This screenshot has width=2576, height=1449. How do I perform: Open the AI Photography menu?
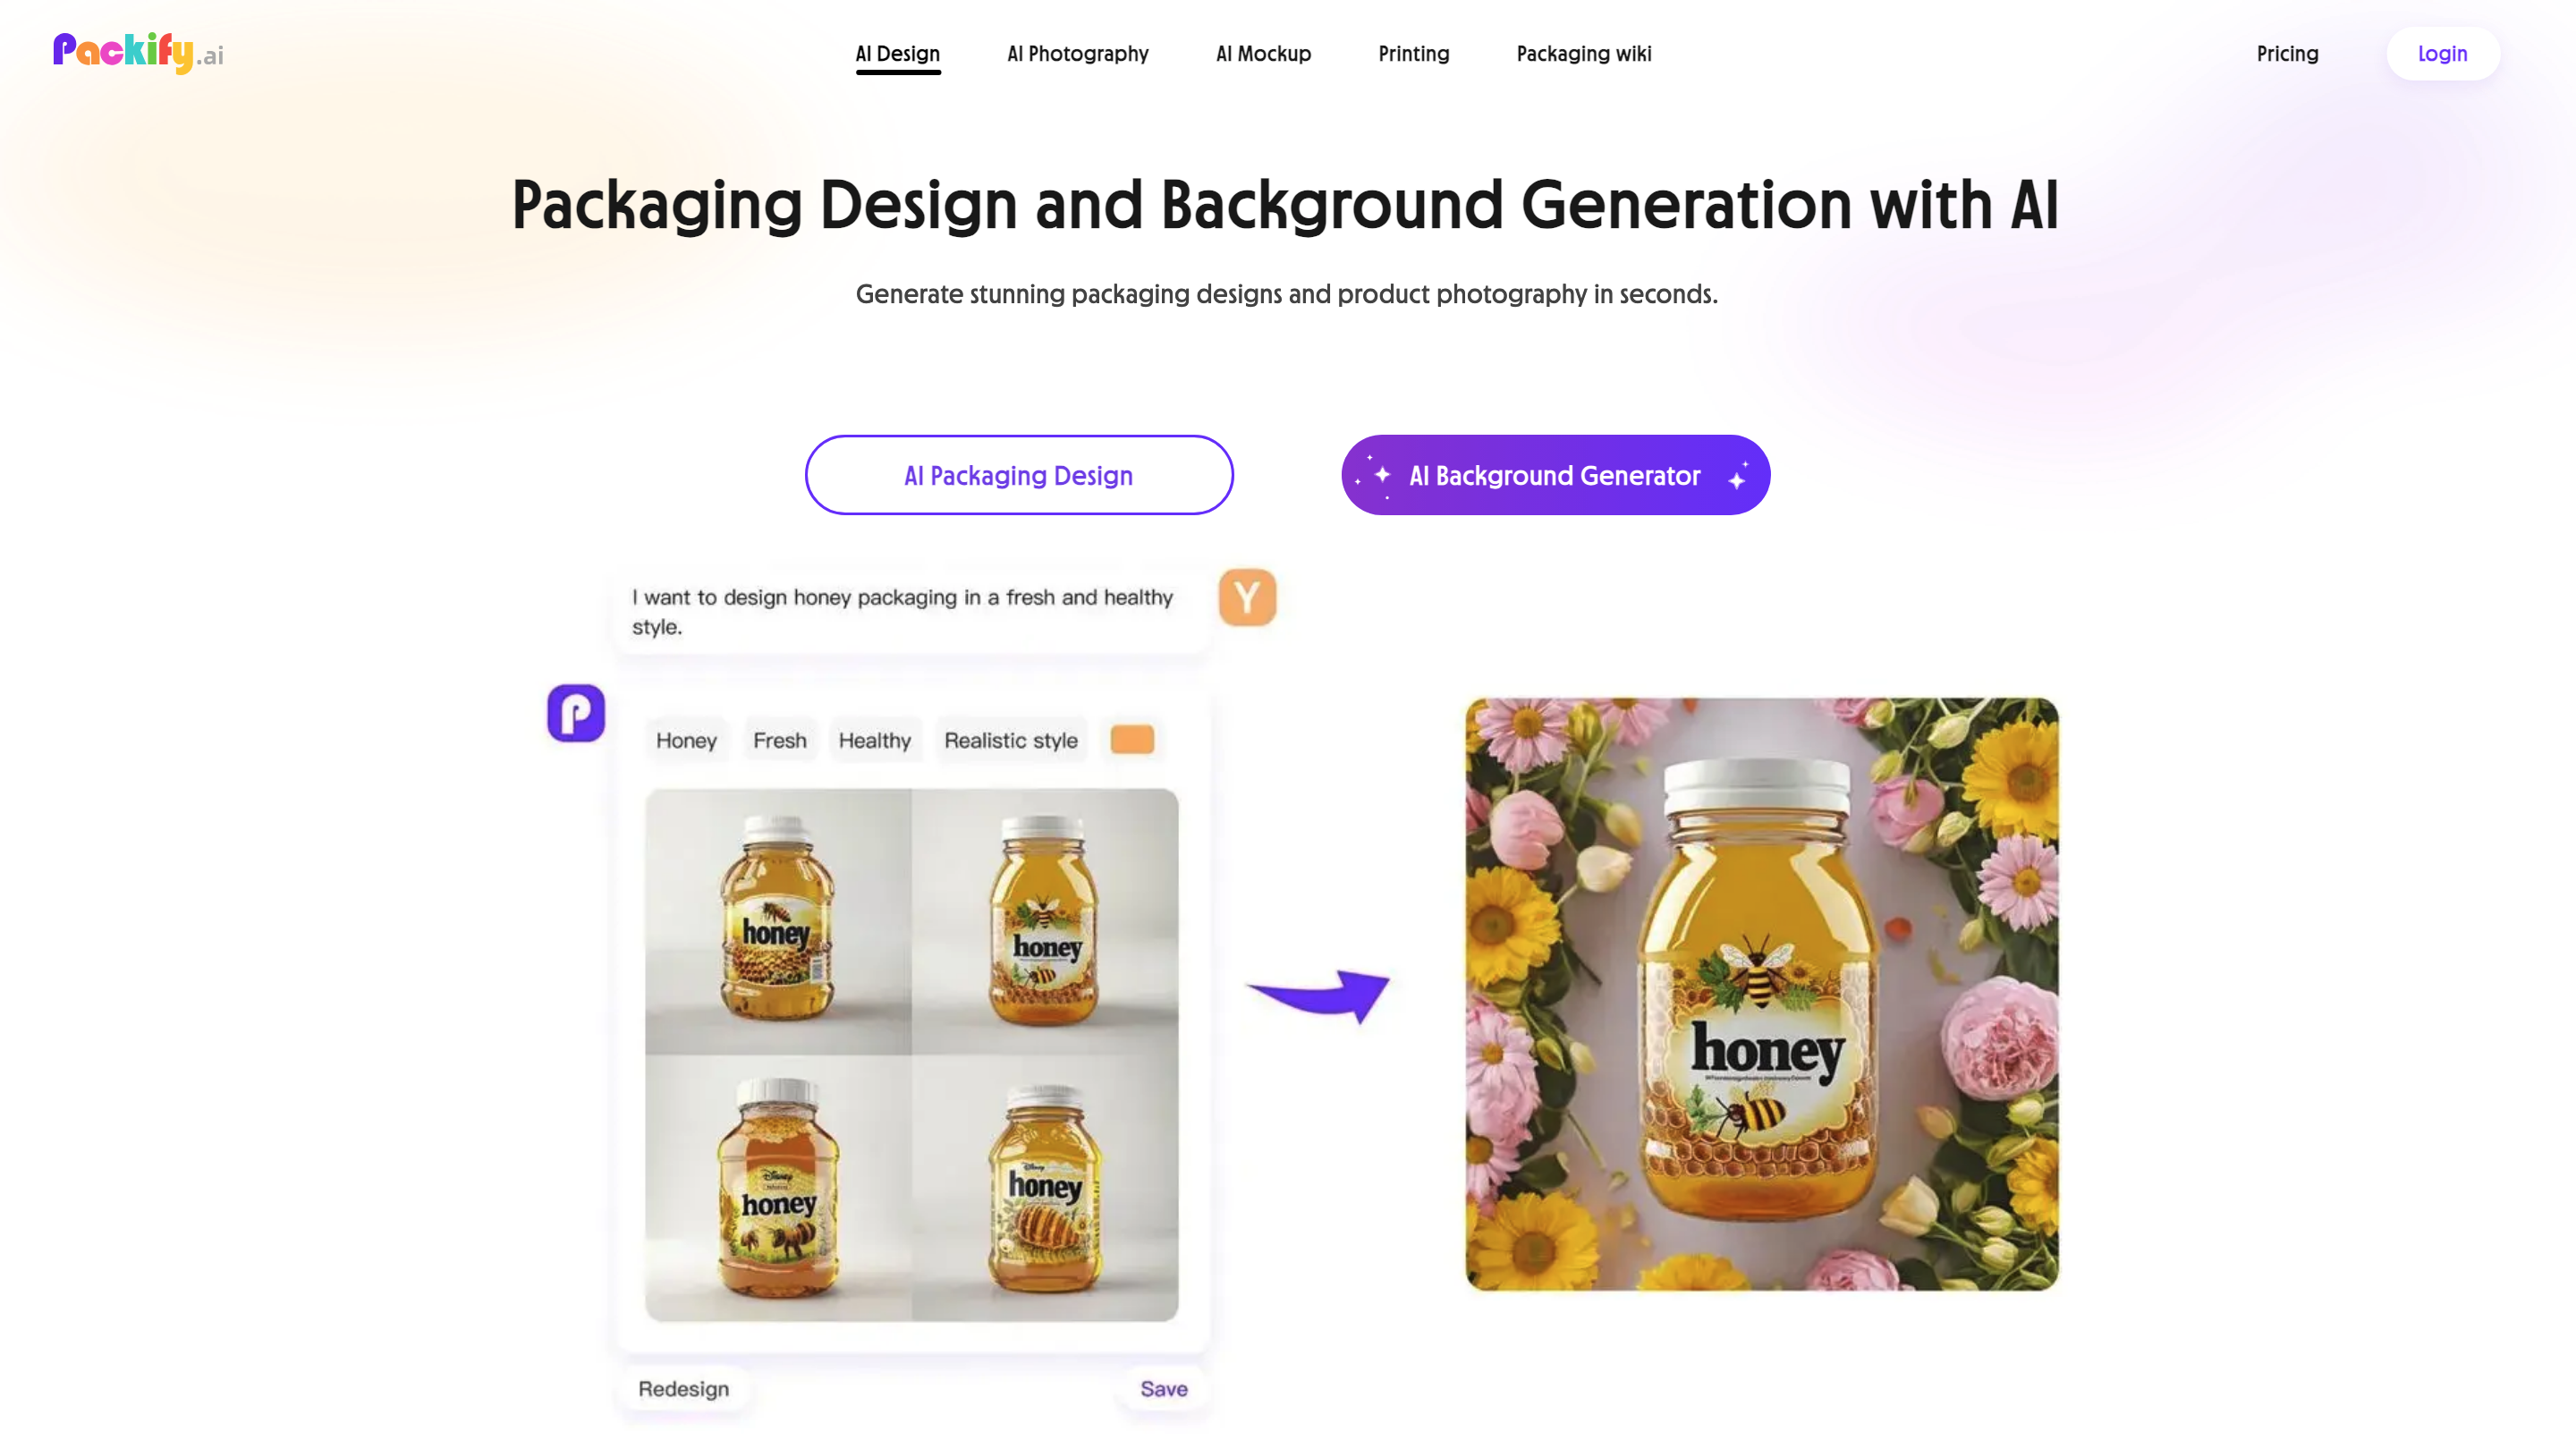[x=1077, y=53]
